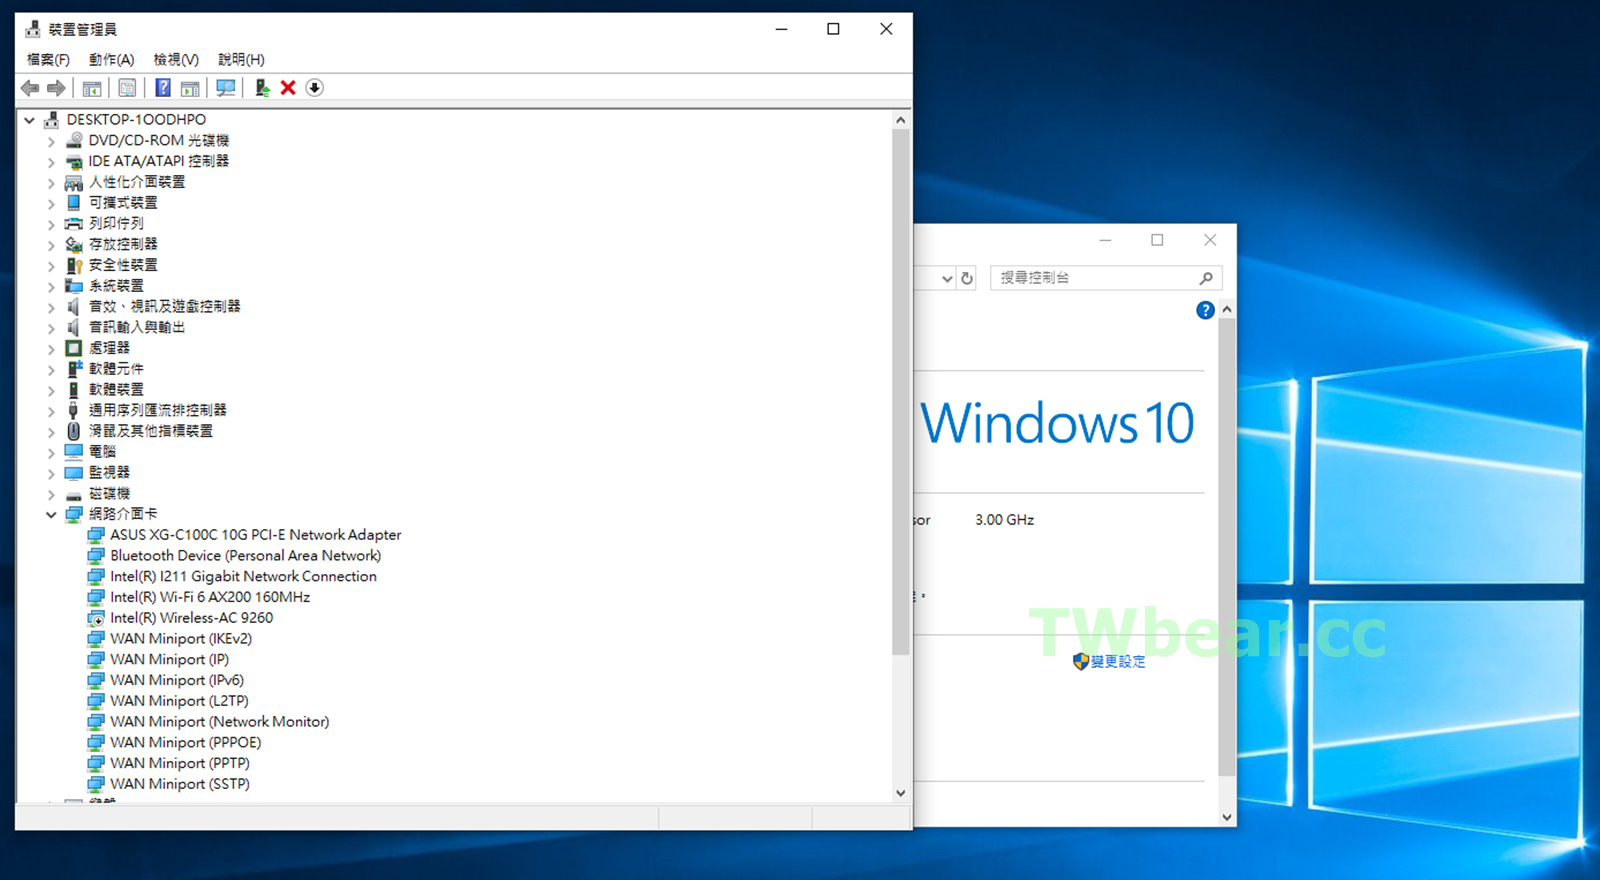The width and height of the screenshot is (1600, 880).
Task: Select Bluetooth Device (Personal Area Network)
Action: click(x=245, y=556)
